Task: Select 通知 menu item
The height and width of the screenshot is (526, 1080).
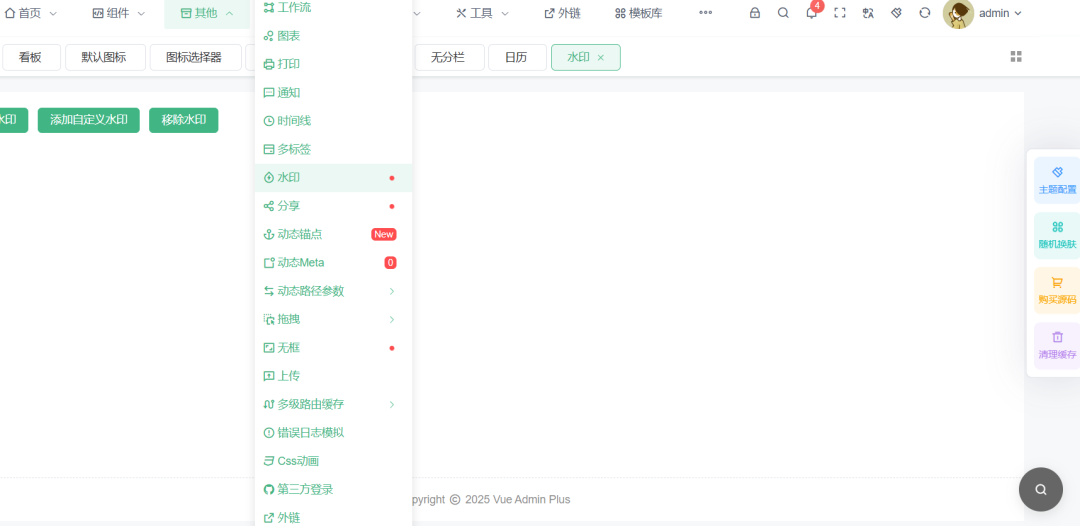Action: pos(333,92)
